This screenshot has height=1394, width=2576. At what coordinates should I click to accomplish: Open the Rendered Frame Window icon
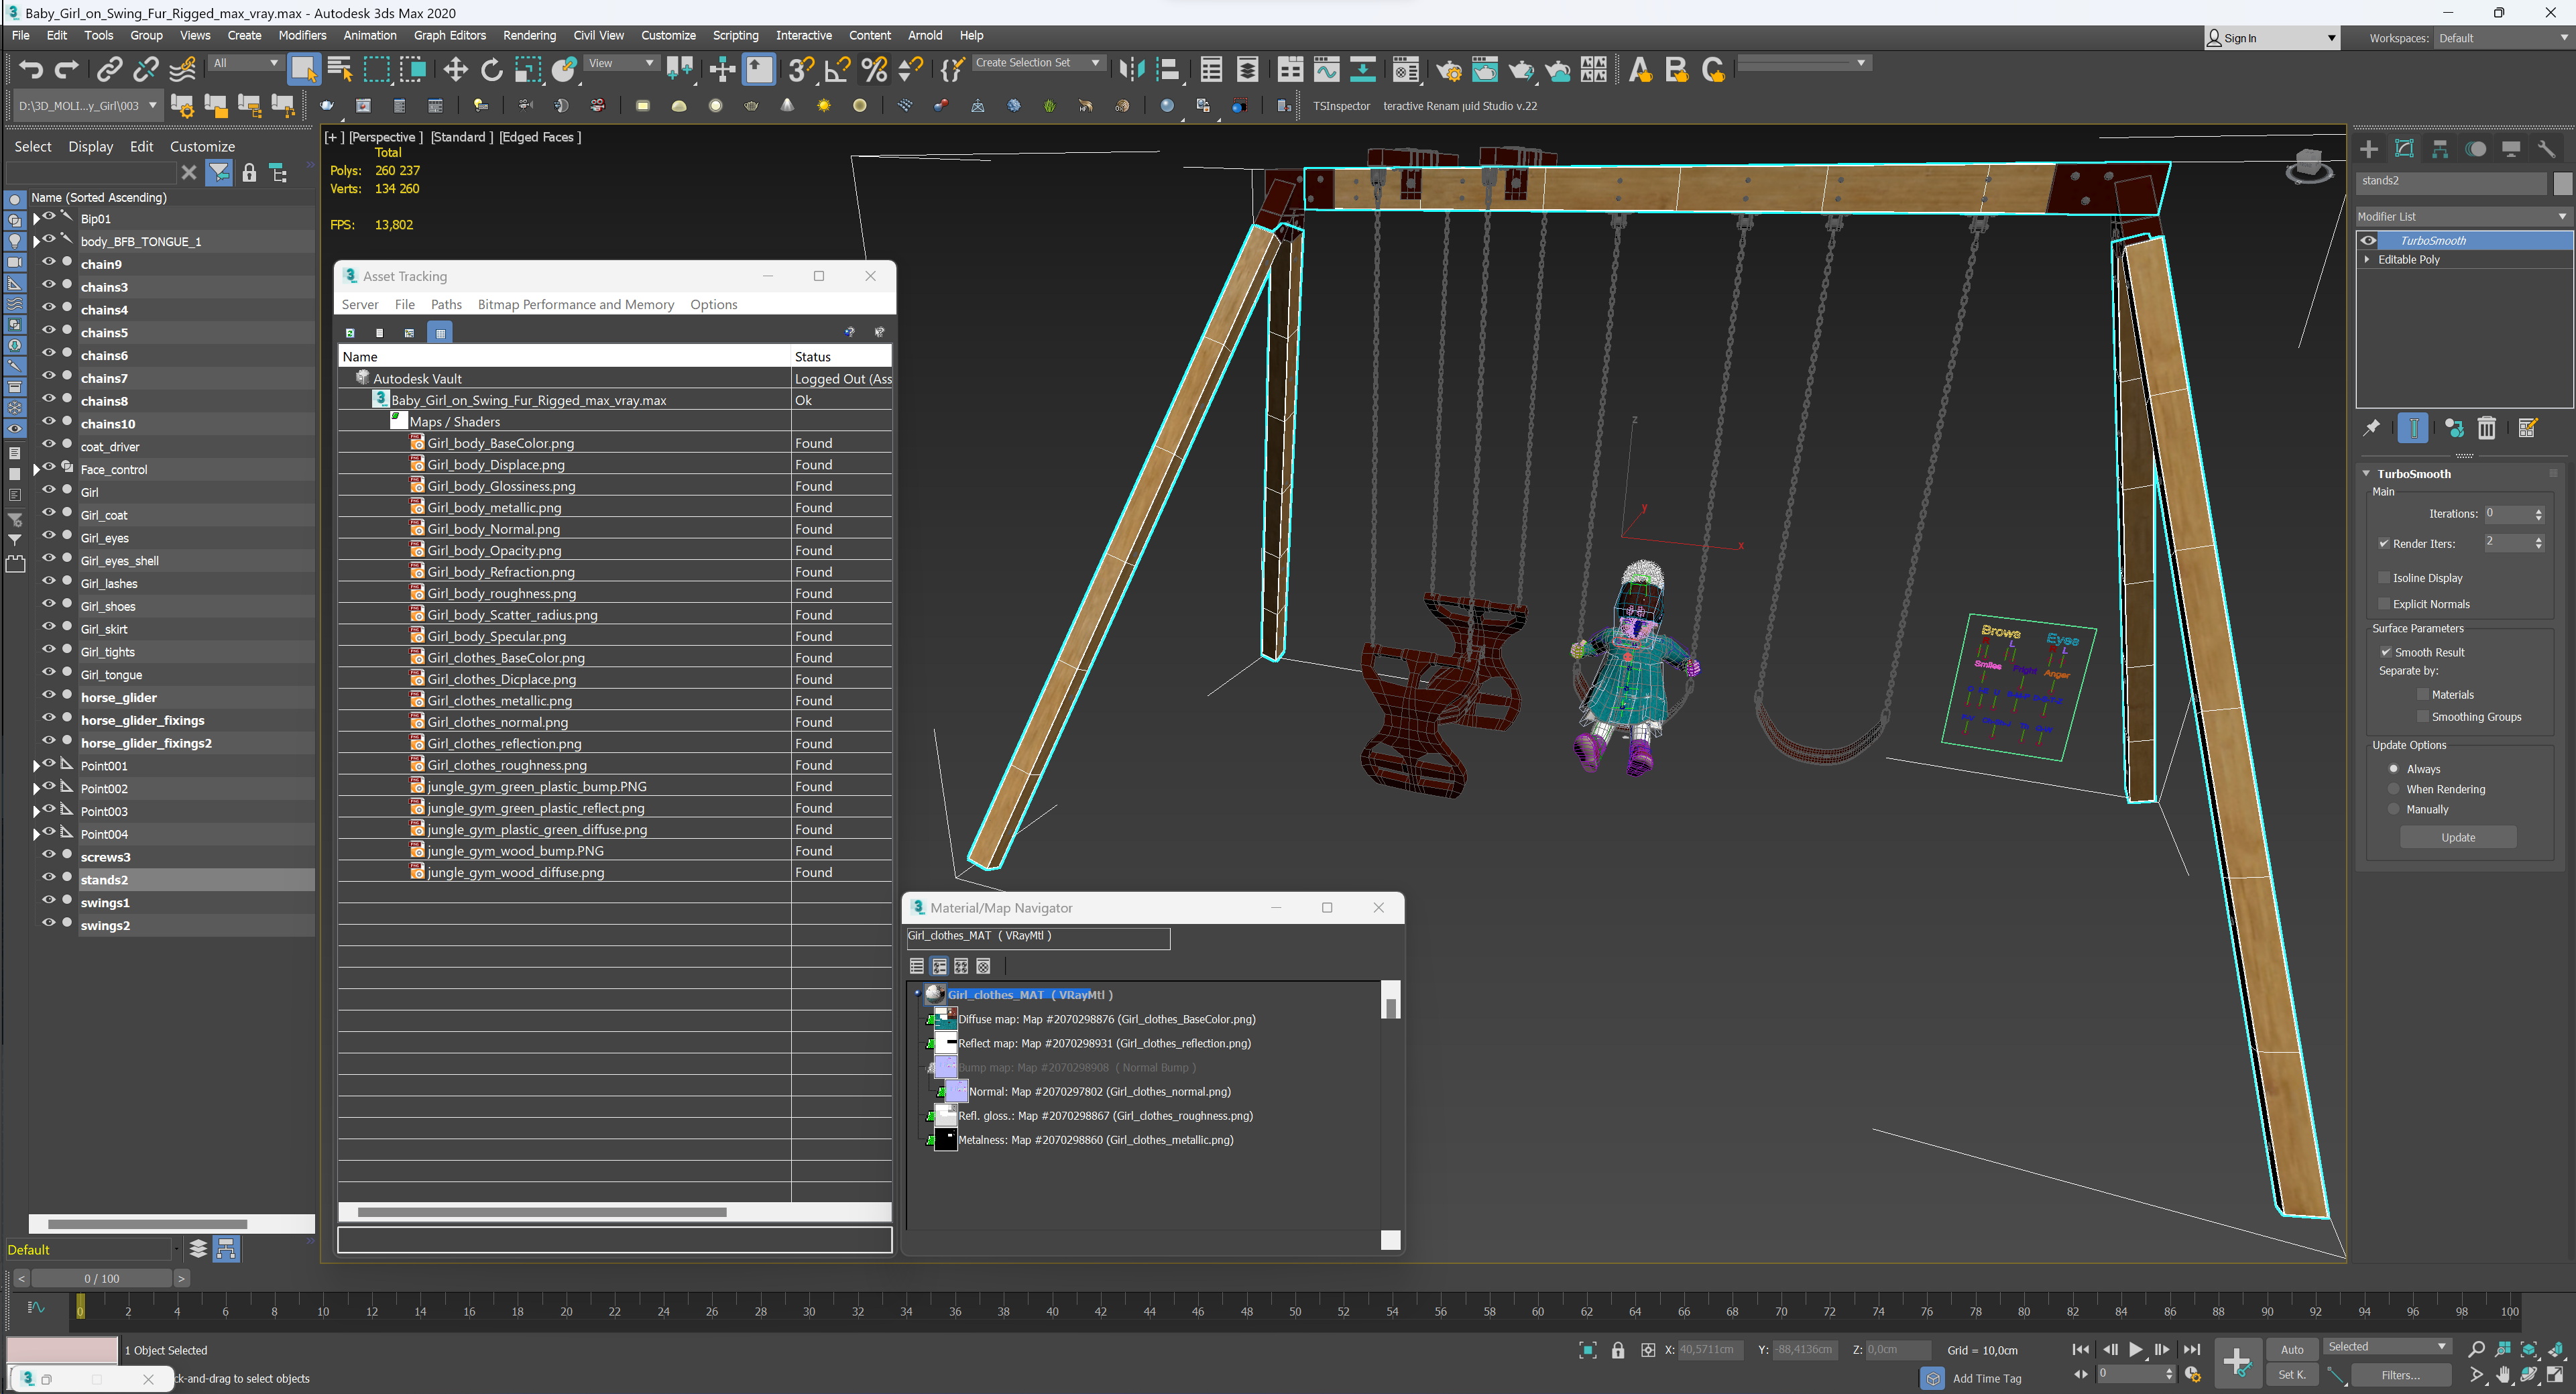click(1484, 69)
